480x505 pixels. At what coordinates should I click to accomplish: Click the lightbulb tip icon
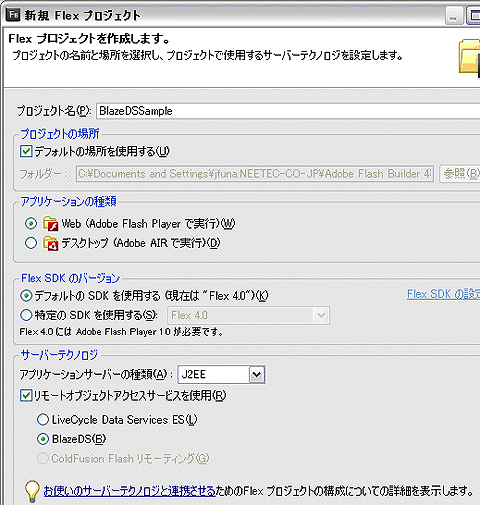(32, 491)
